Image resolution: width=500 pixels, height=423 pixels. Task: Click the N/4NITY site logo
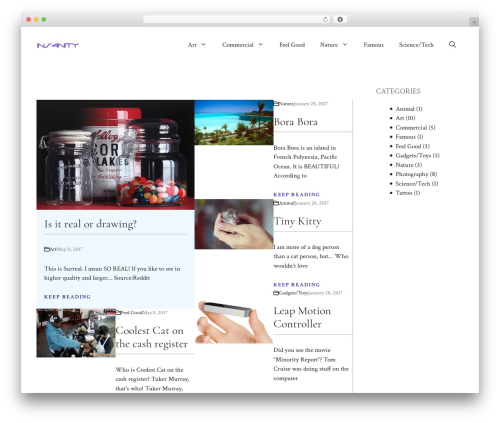58,45
